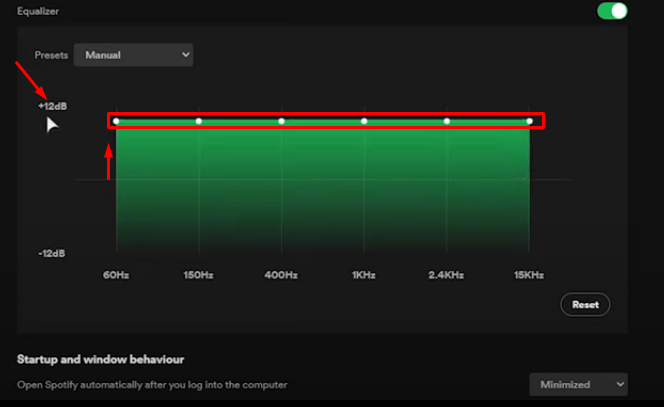Turn off the Equalizer toggle switch
This screenshot has height=407, width=664.
coord(612,11)
